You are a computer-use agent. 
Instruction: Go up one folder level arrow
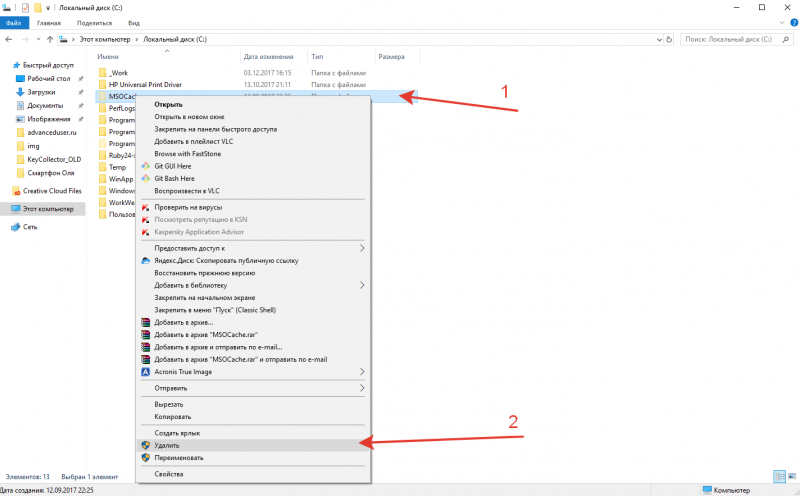[49, 39]
